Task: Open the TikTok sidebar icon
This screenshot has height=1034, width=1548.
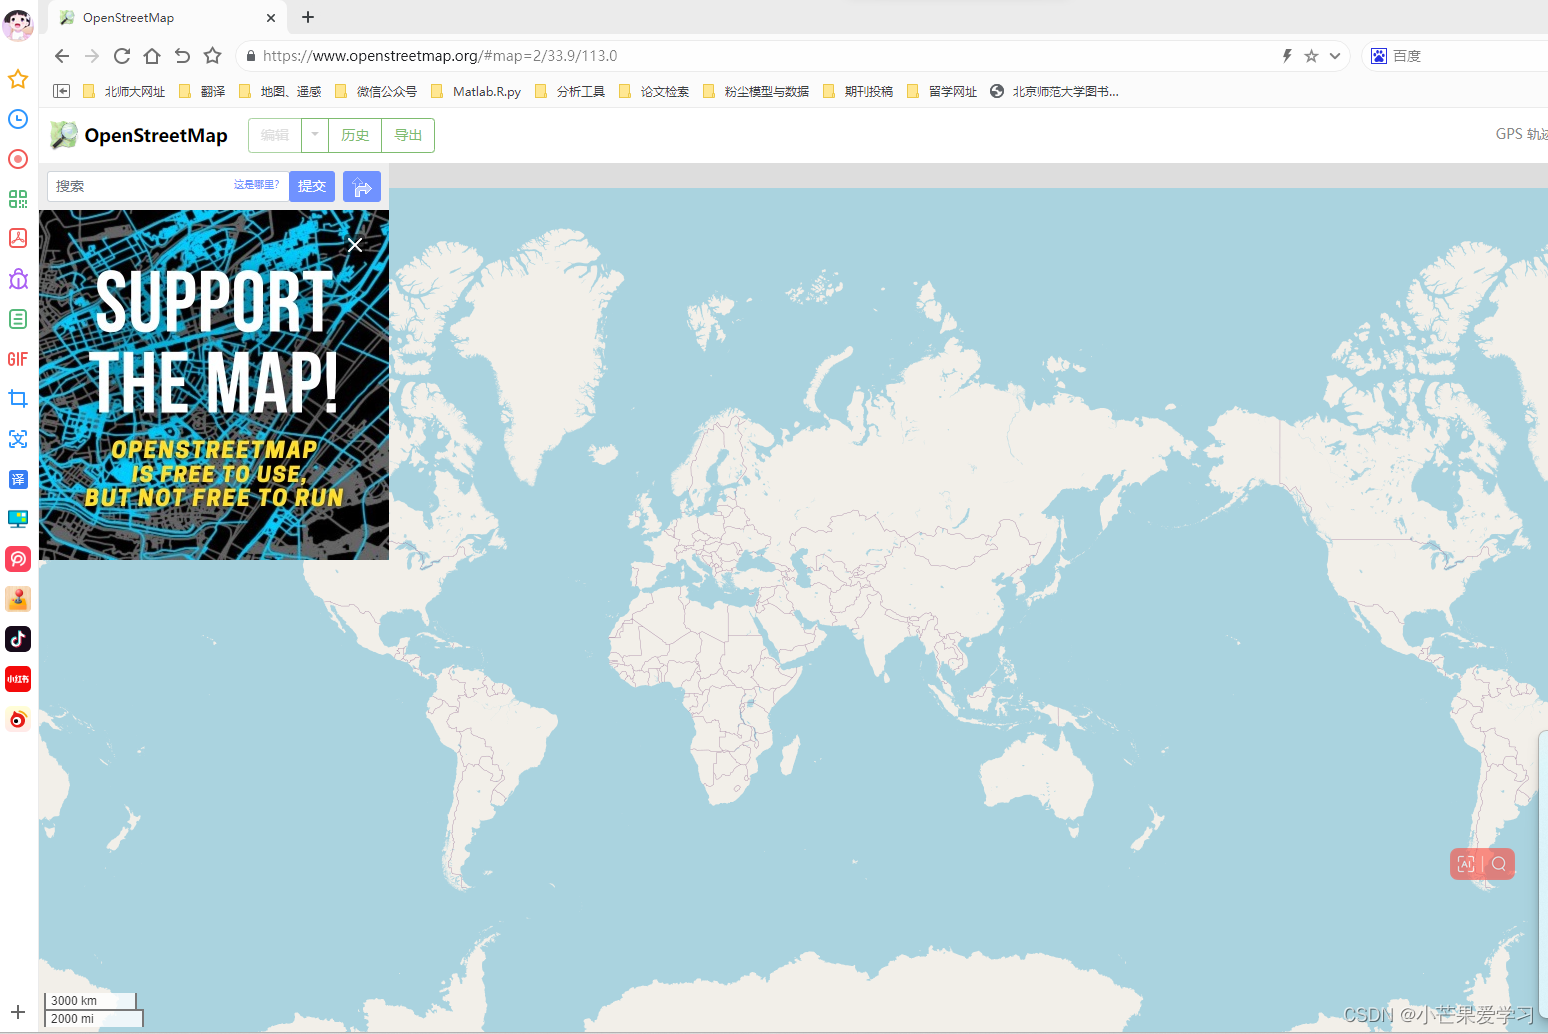Action: tap(18, 639)
